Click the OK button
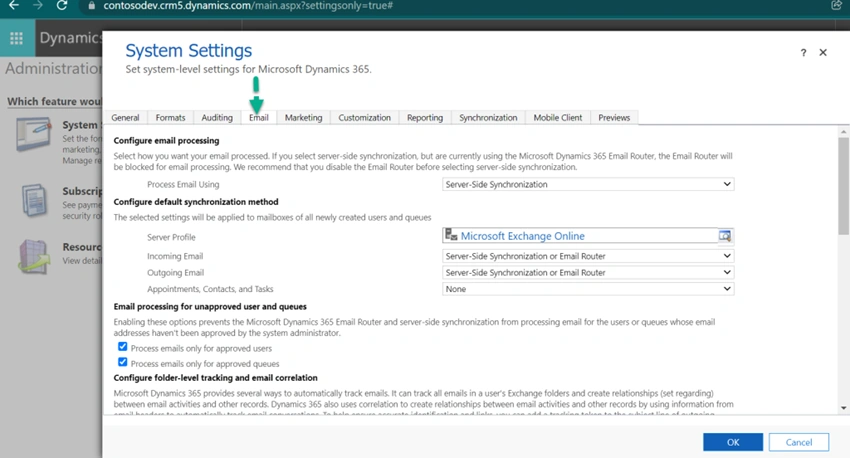The width and height of the screenshot is (850, 458). click(733, 442)
